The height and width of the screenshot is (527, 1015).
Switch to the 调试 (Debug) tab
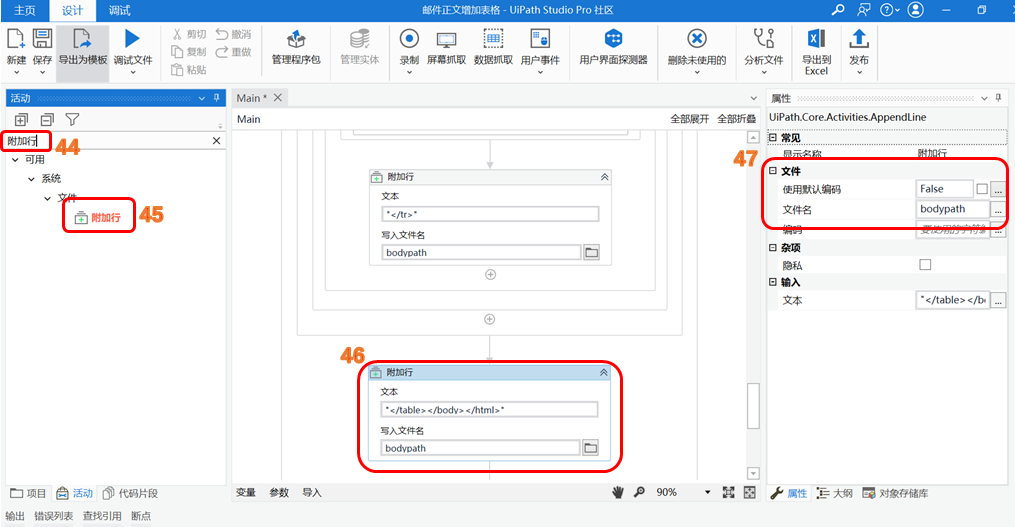tap(120, 10)
